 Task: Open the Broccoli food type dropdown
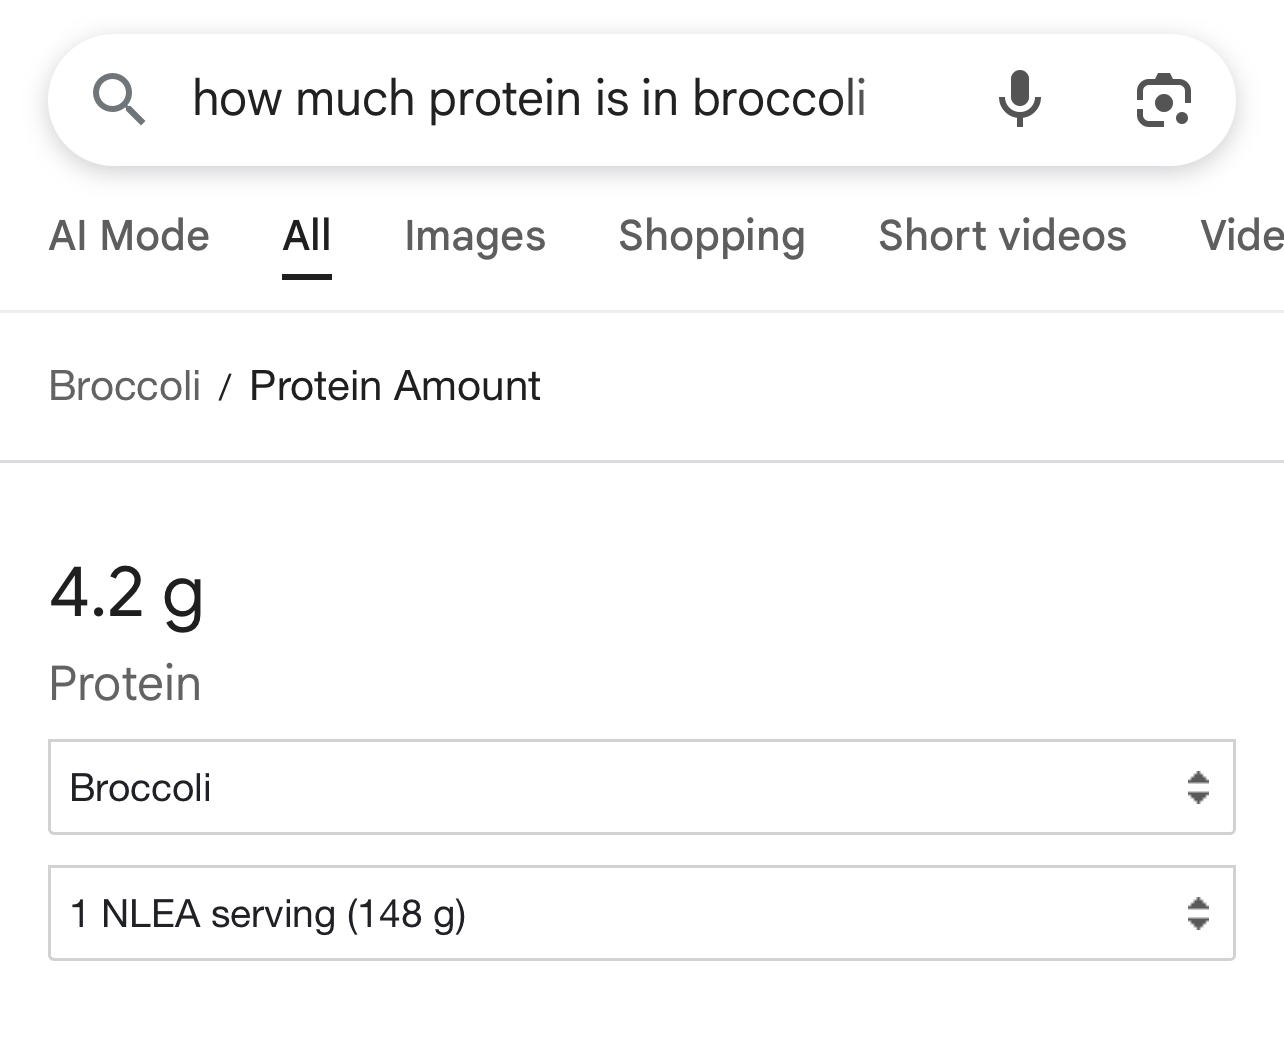coord(642,787)
